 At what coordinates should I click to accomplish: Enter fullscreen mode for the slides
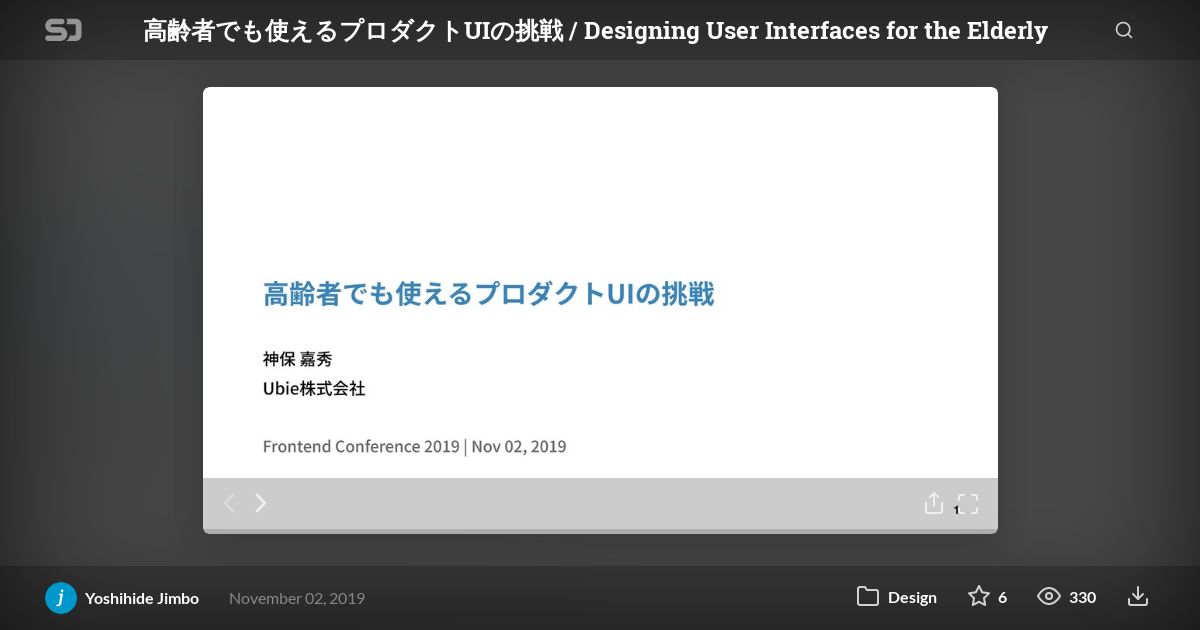(967, 503)
